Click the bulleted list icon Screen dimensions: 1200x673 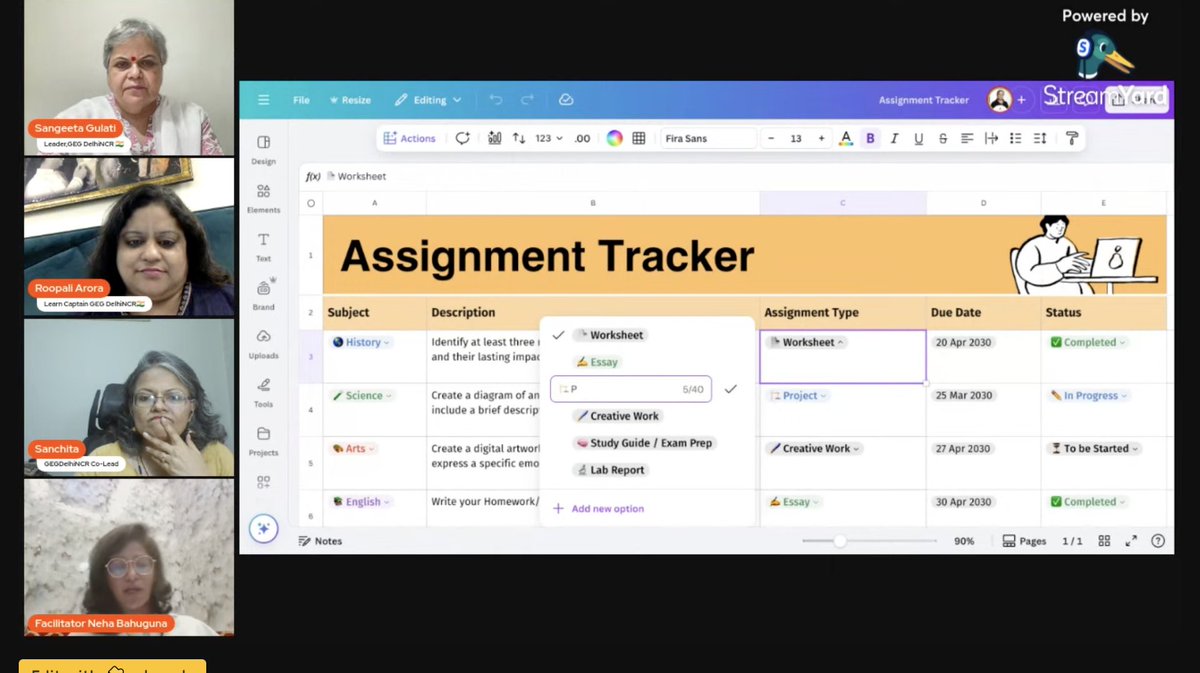tap(1015, 138)
